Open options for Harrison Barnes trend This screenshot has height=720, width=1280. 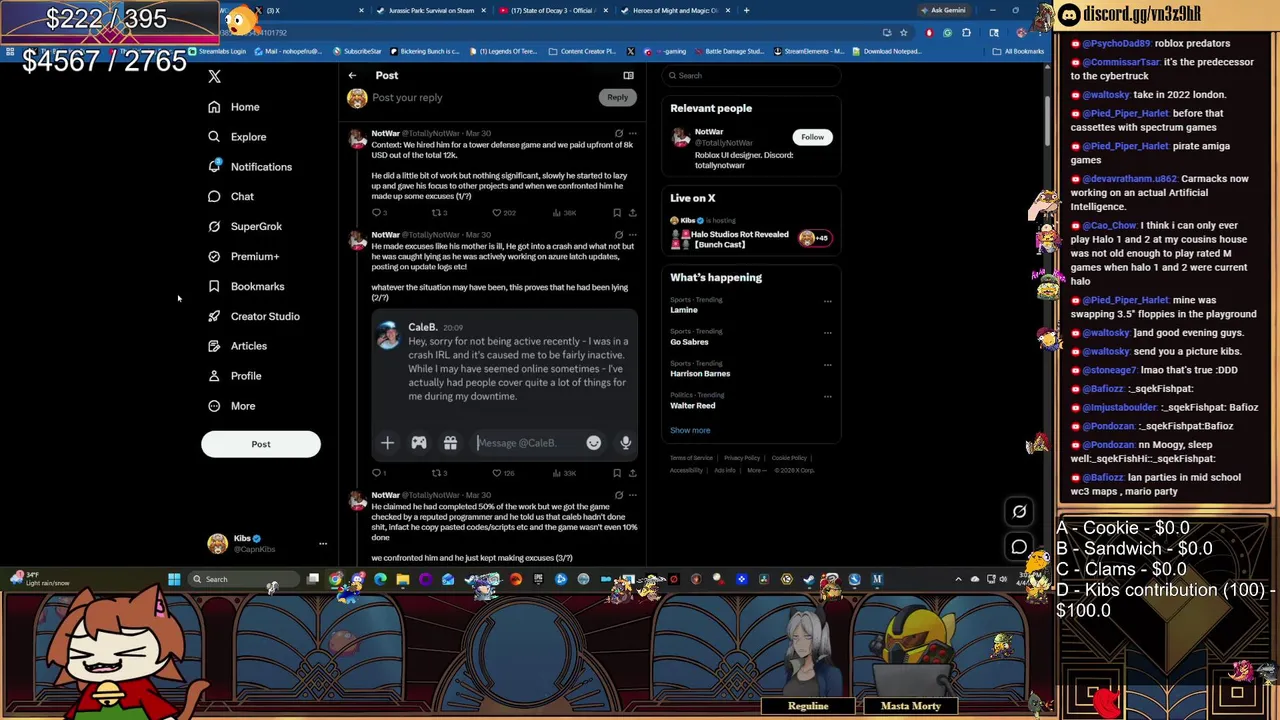827,364
